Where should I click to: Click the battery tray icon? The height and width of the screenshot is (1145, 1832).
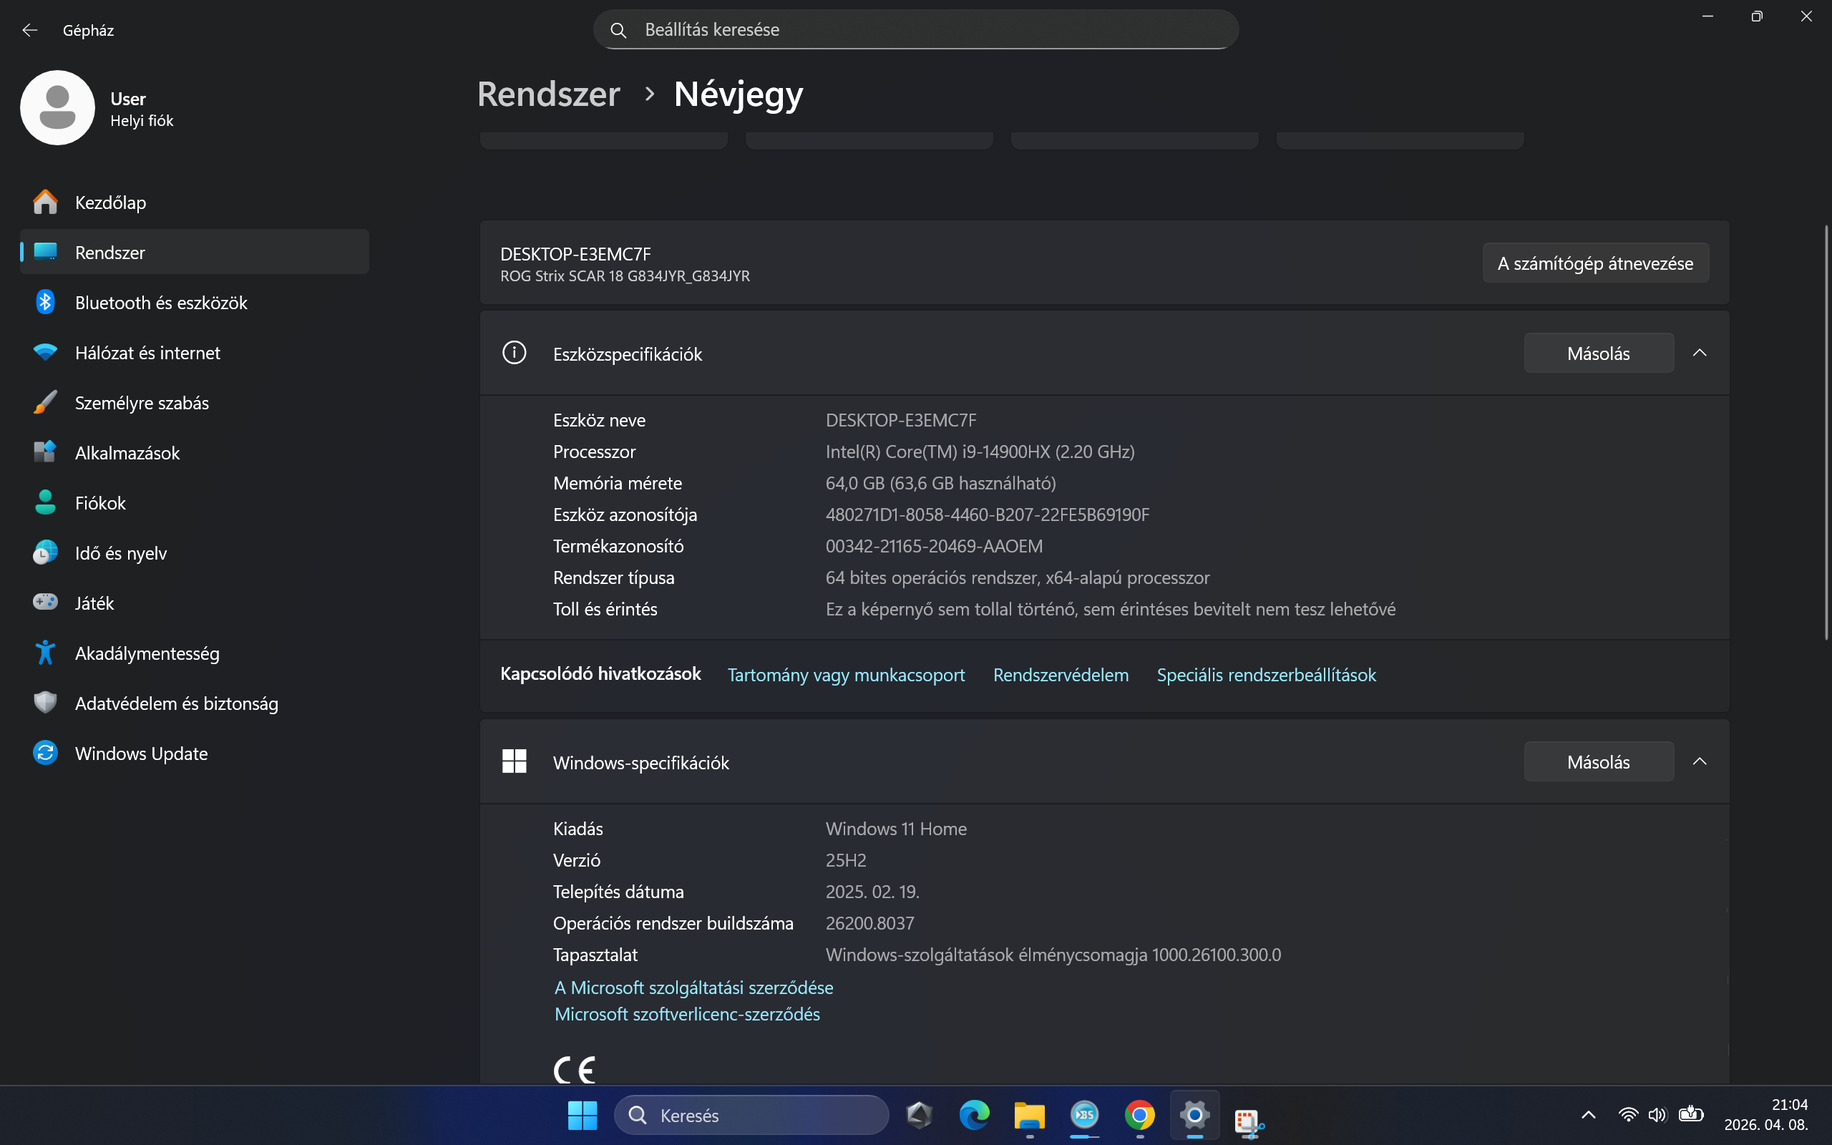(x=1691, y=1114)
